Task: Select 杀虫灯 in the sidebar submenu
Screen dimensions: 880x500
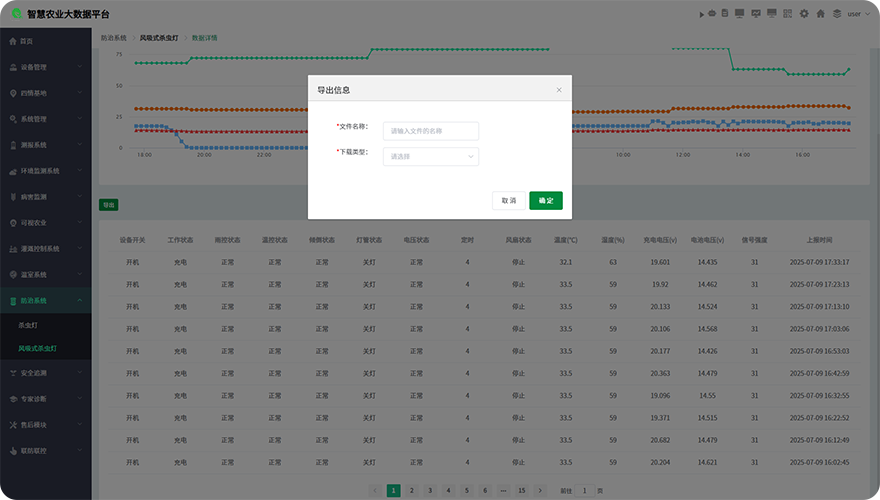Action: [x=28, y=325]
